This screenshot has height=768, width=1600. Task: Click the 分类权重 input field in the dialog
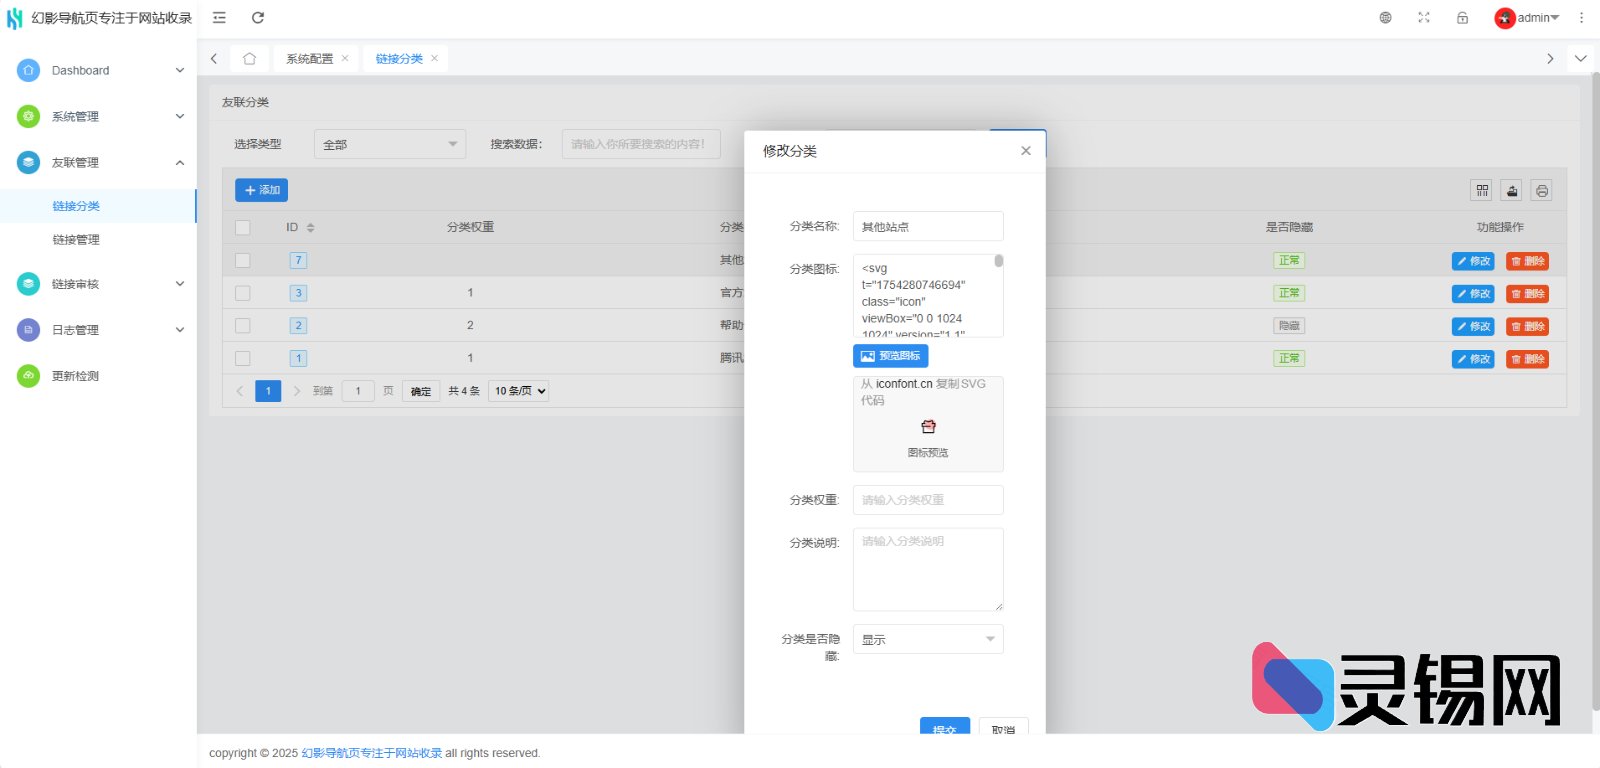pos(927,500)
